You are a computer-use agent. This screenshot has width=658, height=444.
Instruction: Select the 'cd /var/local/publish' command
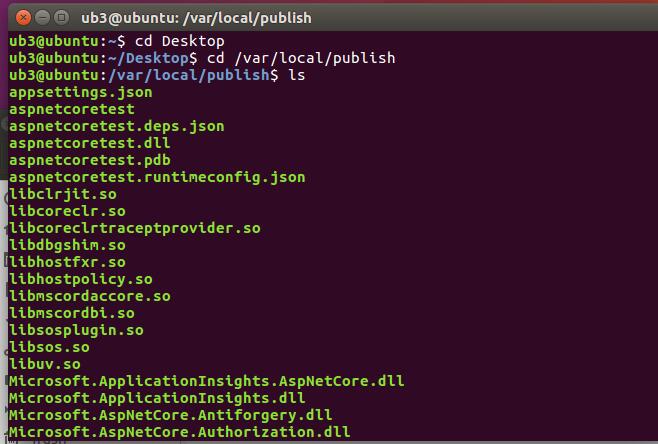pyautogui.click(x=301, y=58)
